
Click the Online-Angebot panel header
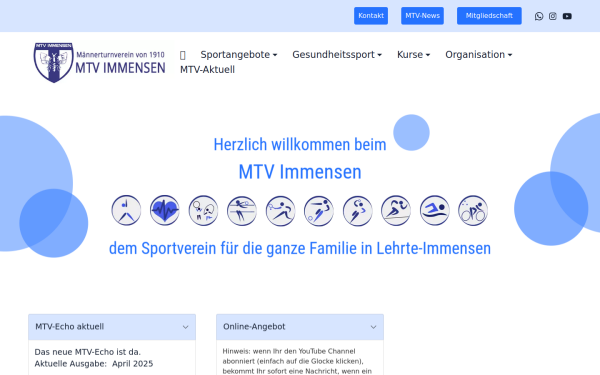[x=300, y=327]
